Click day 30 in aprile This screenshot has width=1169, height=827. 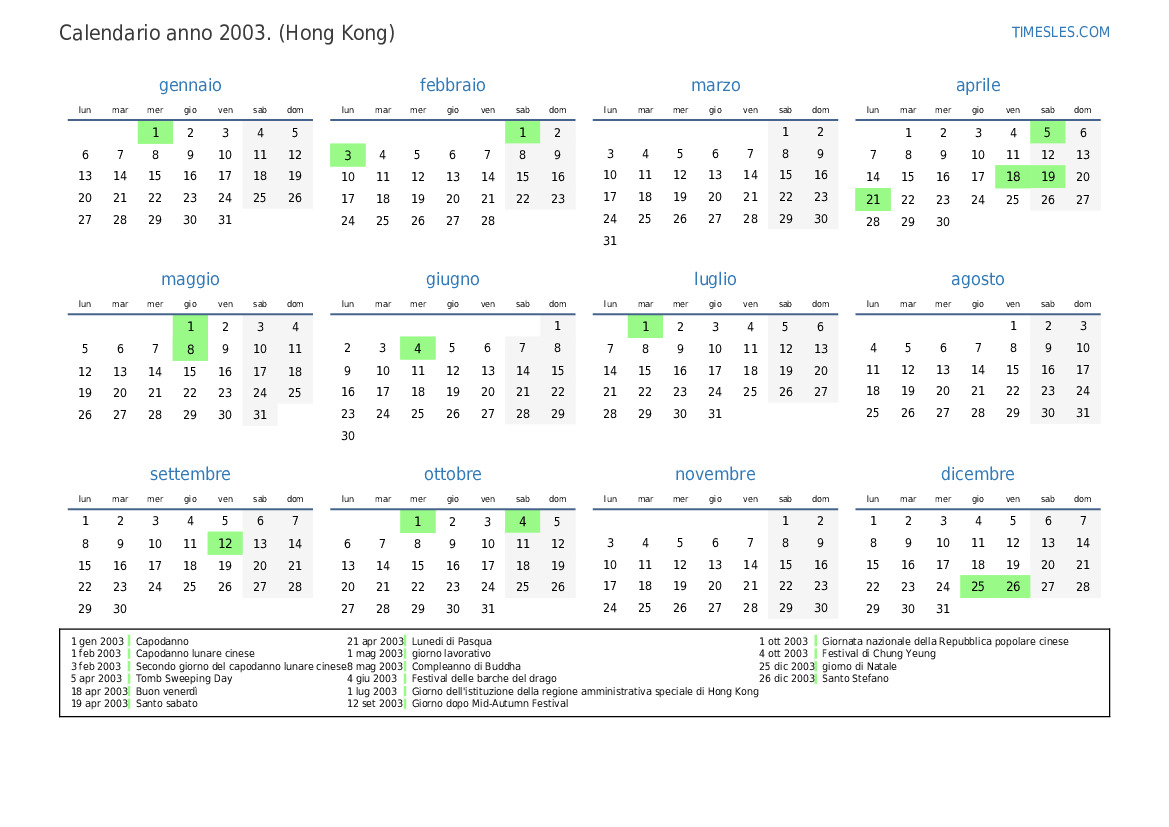point(942,221)
